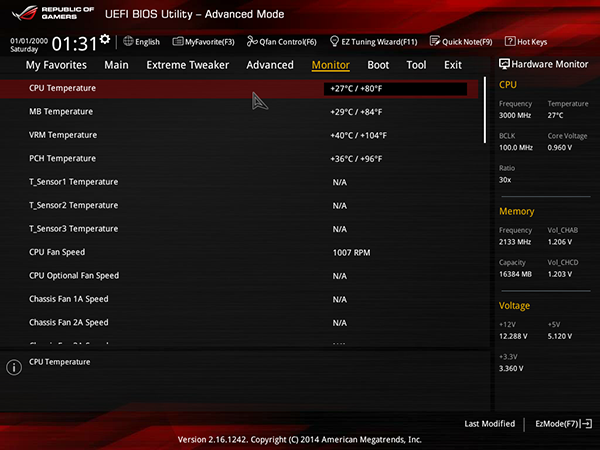This screenshot has height=450, width=600.
Task: Select English language option
Action: point(147,42)
